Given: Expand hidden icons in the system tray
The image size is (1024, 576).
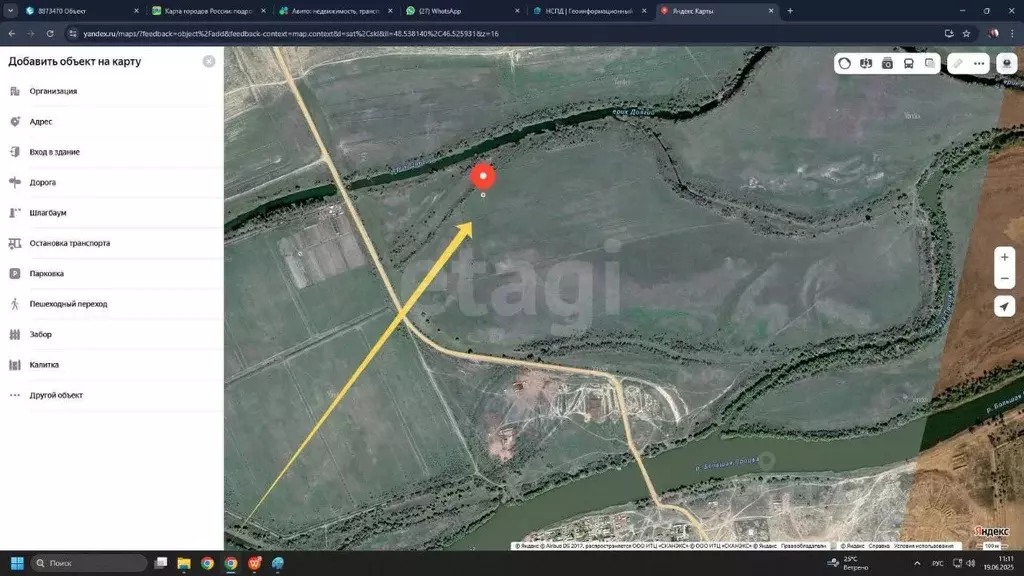Looking at the screenshot, I should [x=917, y=563].
